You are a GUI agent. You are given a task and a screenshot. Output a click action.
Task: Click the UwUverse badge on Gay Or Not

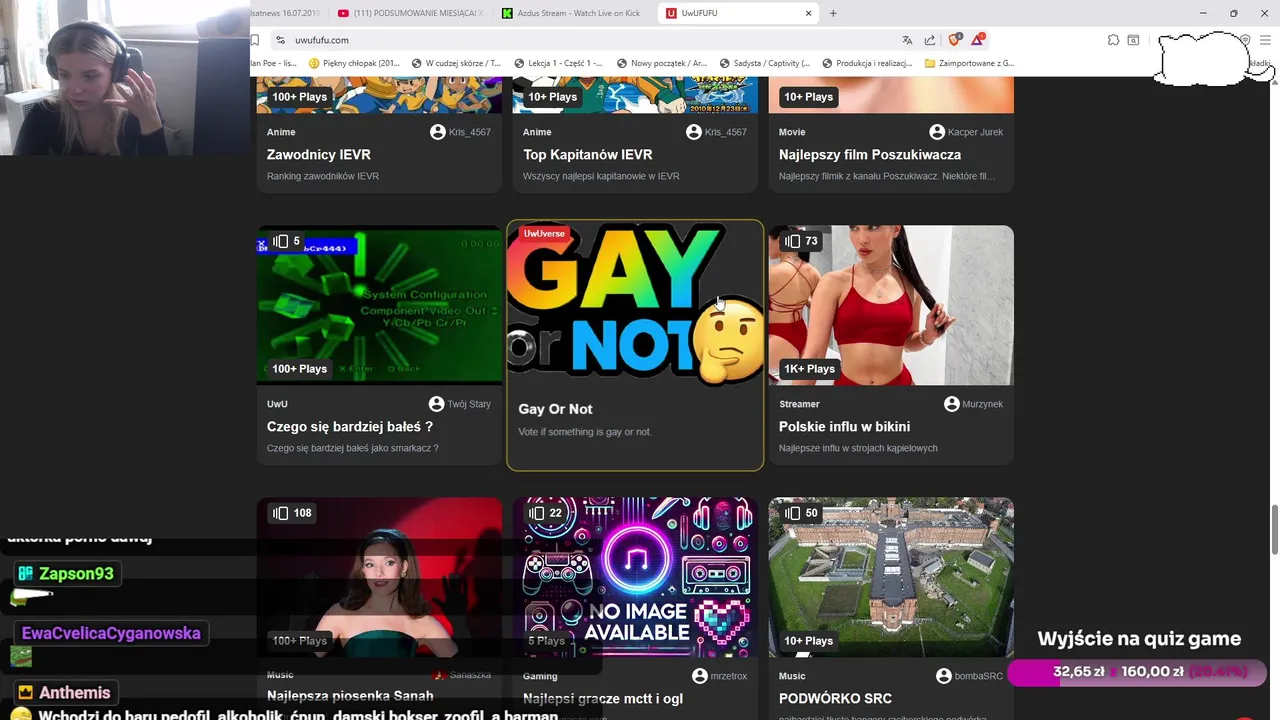(544, 234)
